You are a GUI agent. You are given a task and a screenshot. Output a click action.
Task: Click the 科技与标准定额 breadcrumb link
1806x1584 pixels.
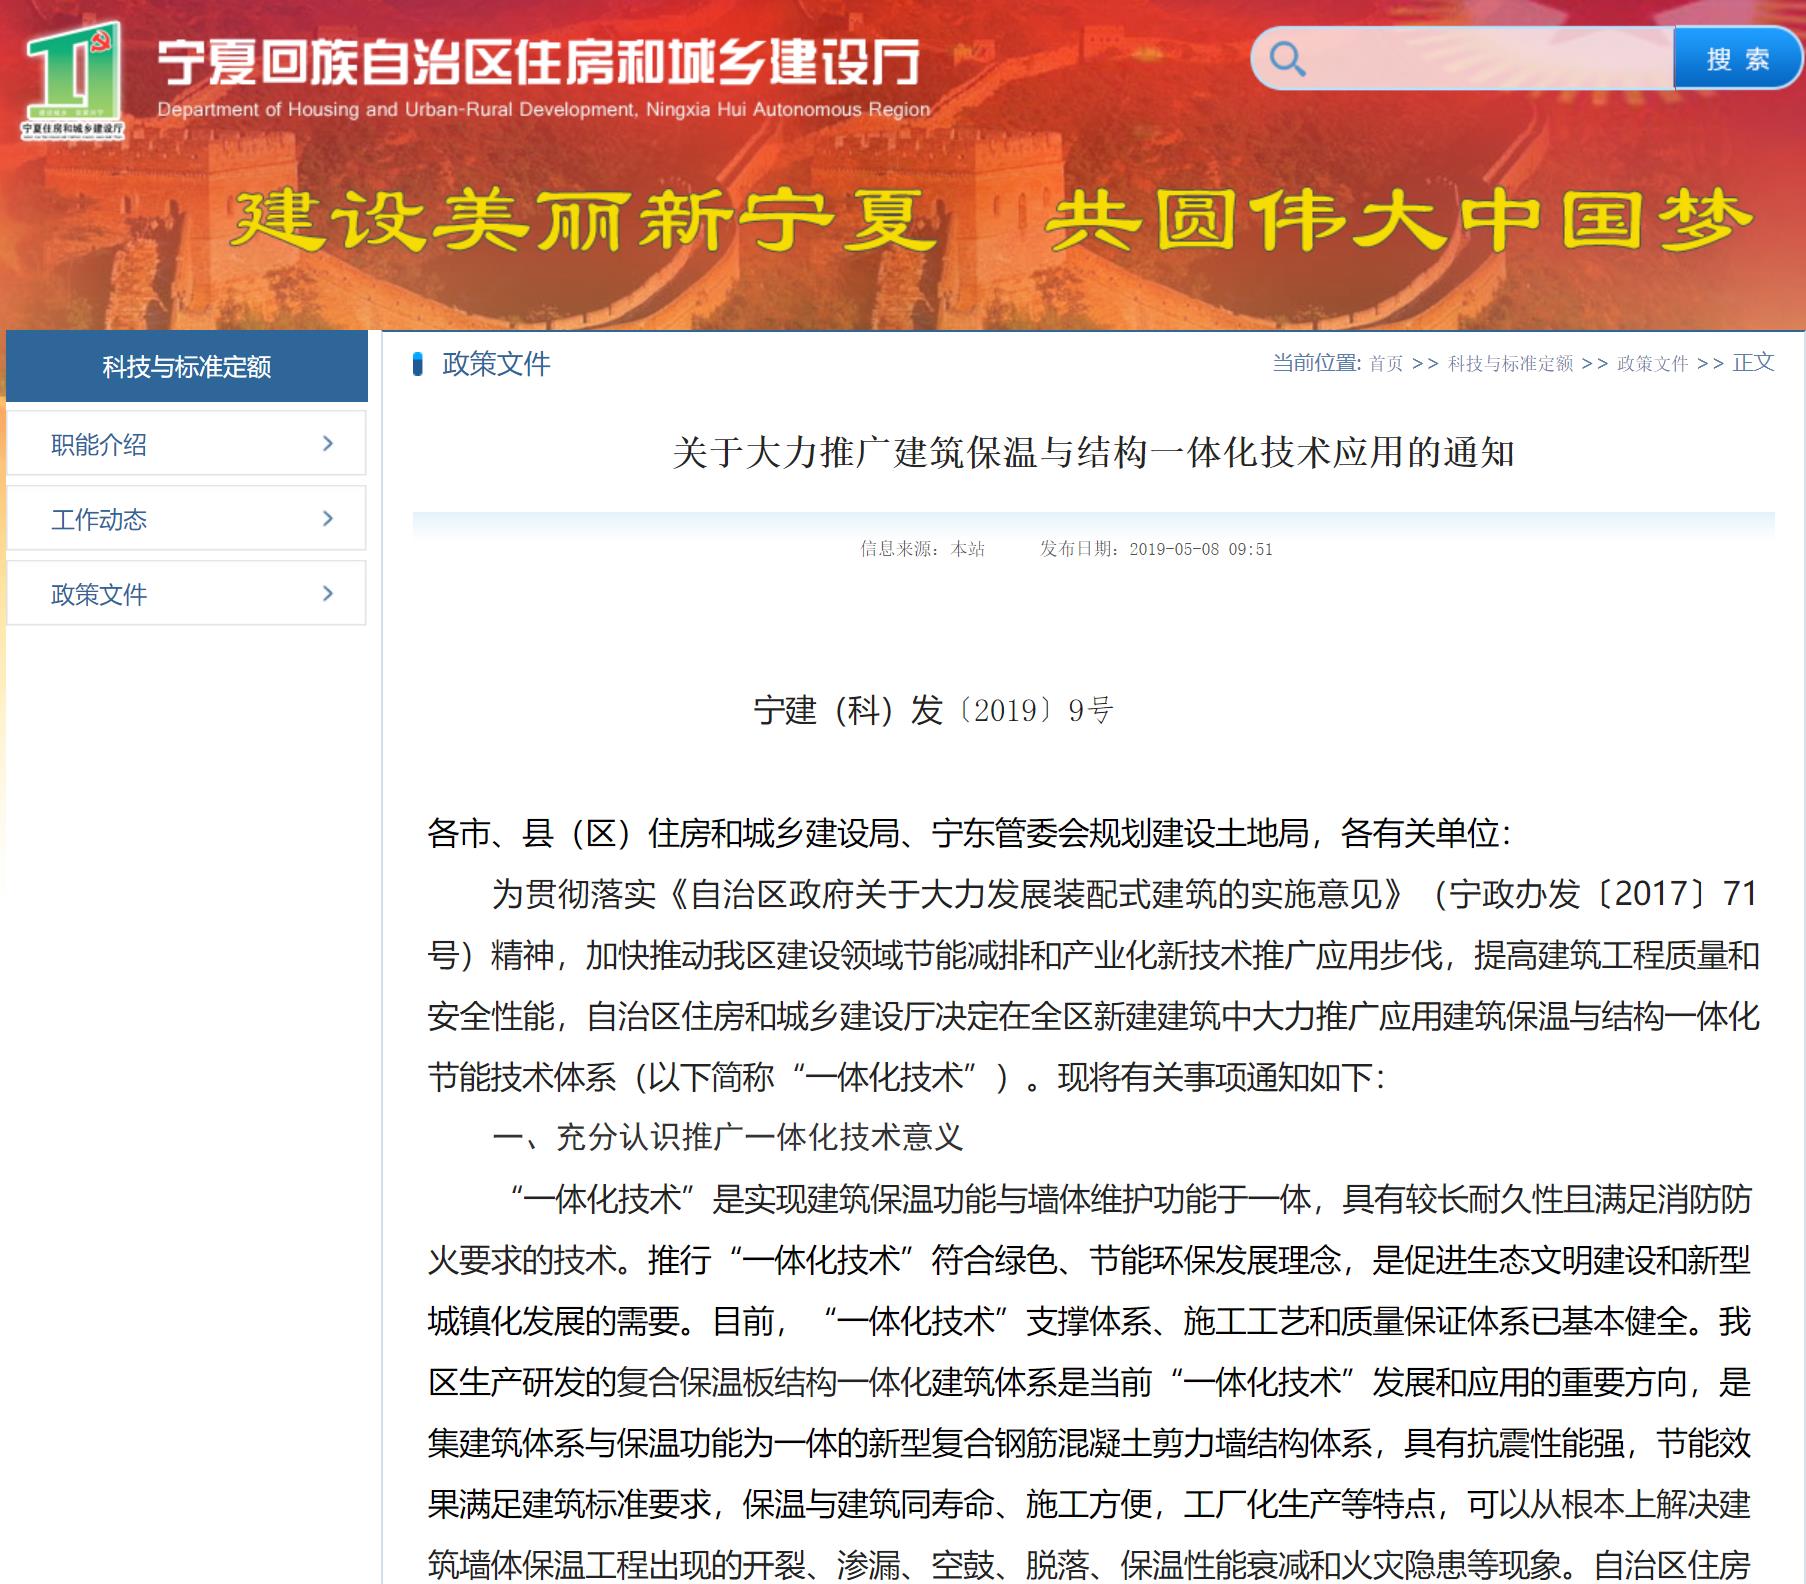pyautogui.click(x=1510, y=364)
